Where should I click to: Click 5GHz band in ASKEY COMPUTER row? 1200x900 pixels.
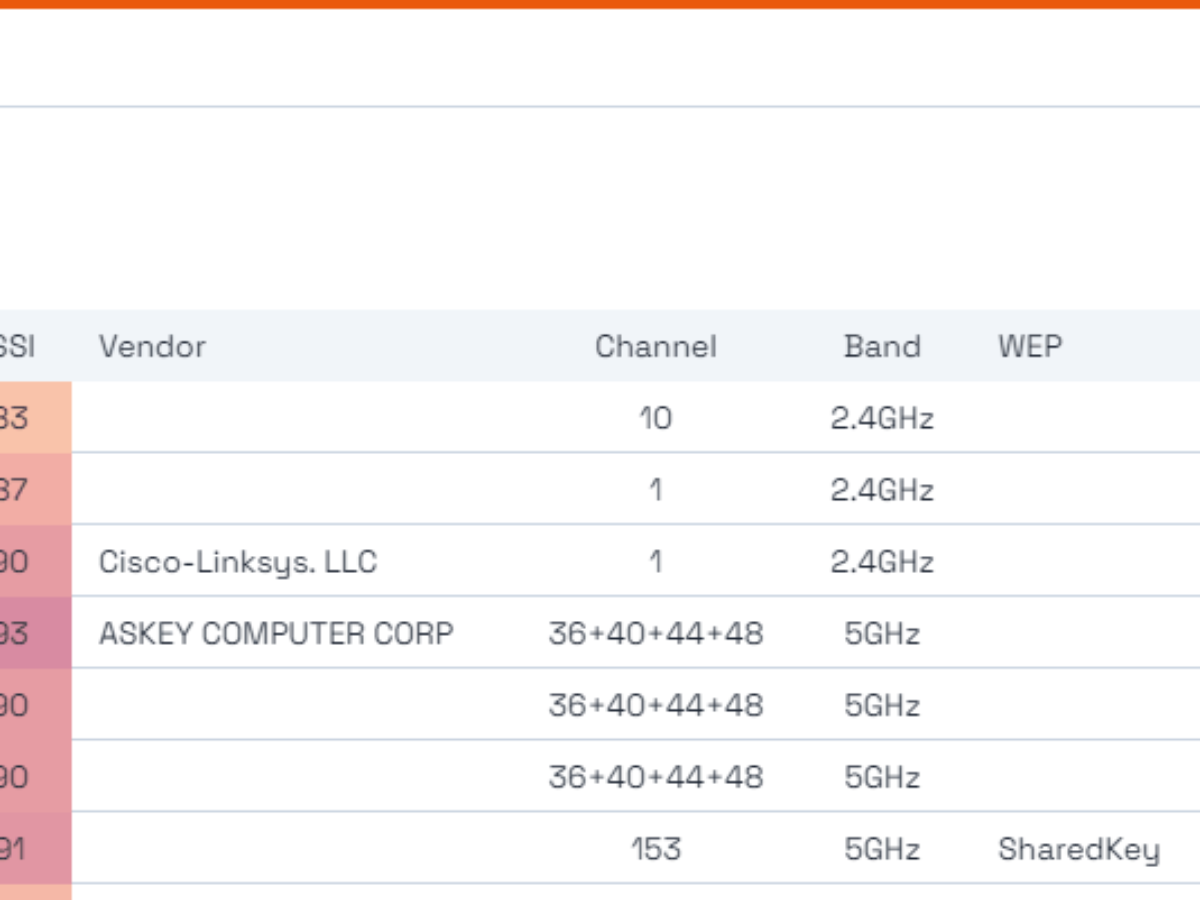881,634
